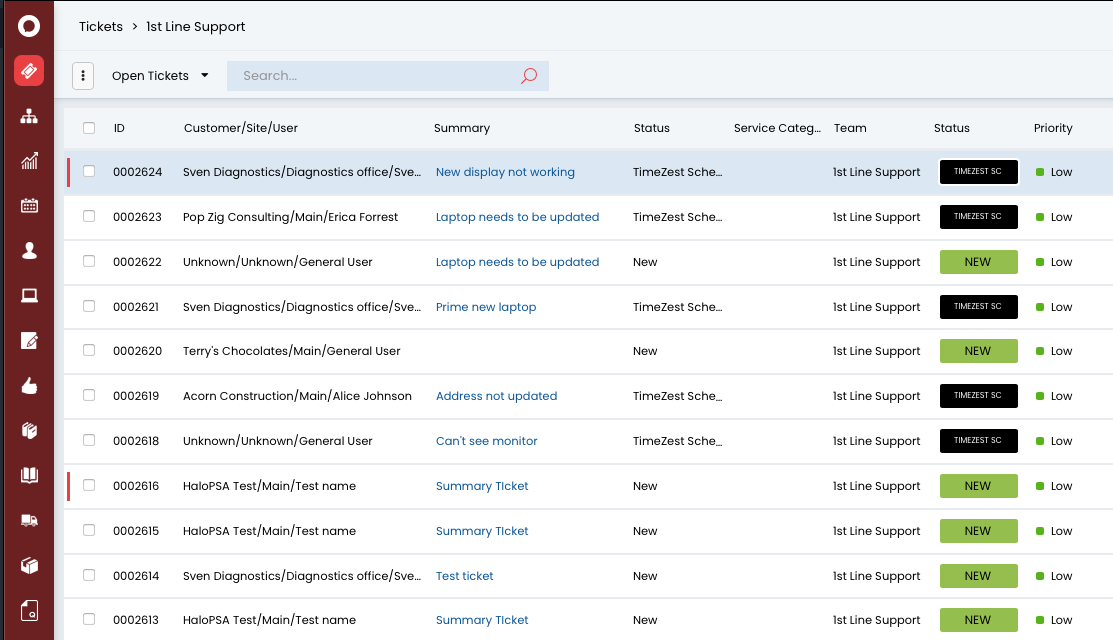Click into the Search tickets field

tap(375, 76)
